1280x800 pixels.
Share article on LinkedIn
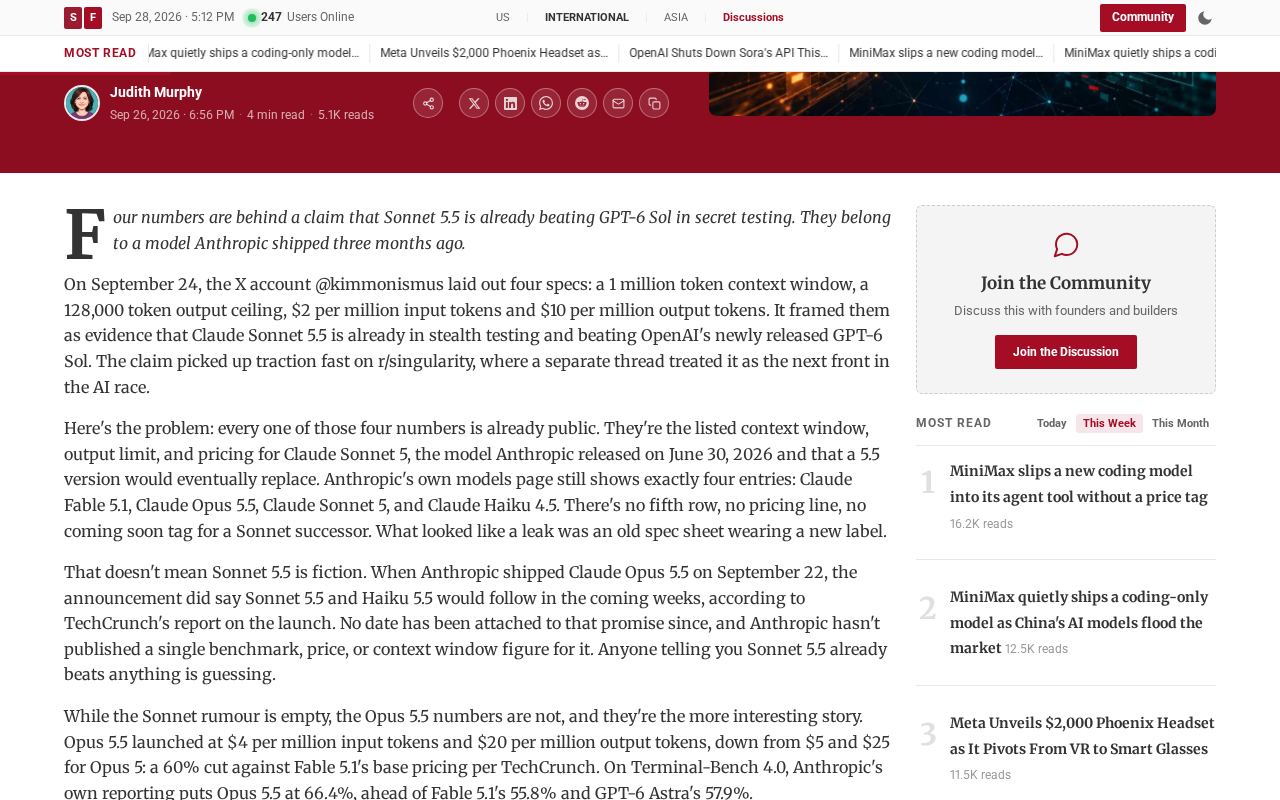[x=510, y=103]
